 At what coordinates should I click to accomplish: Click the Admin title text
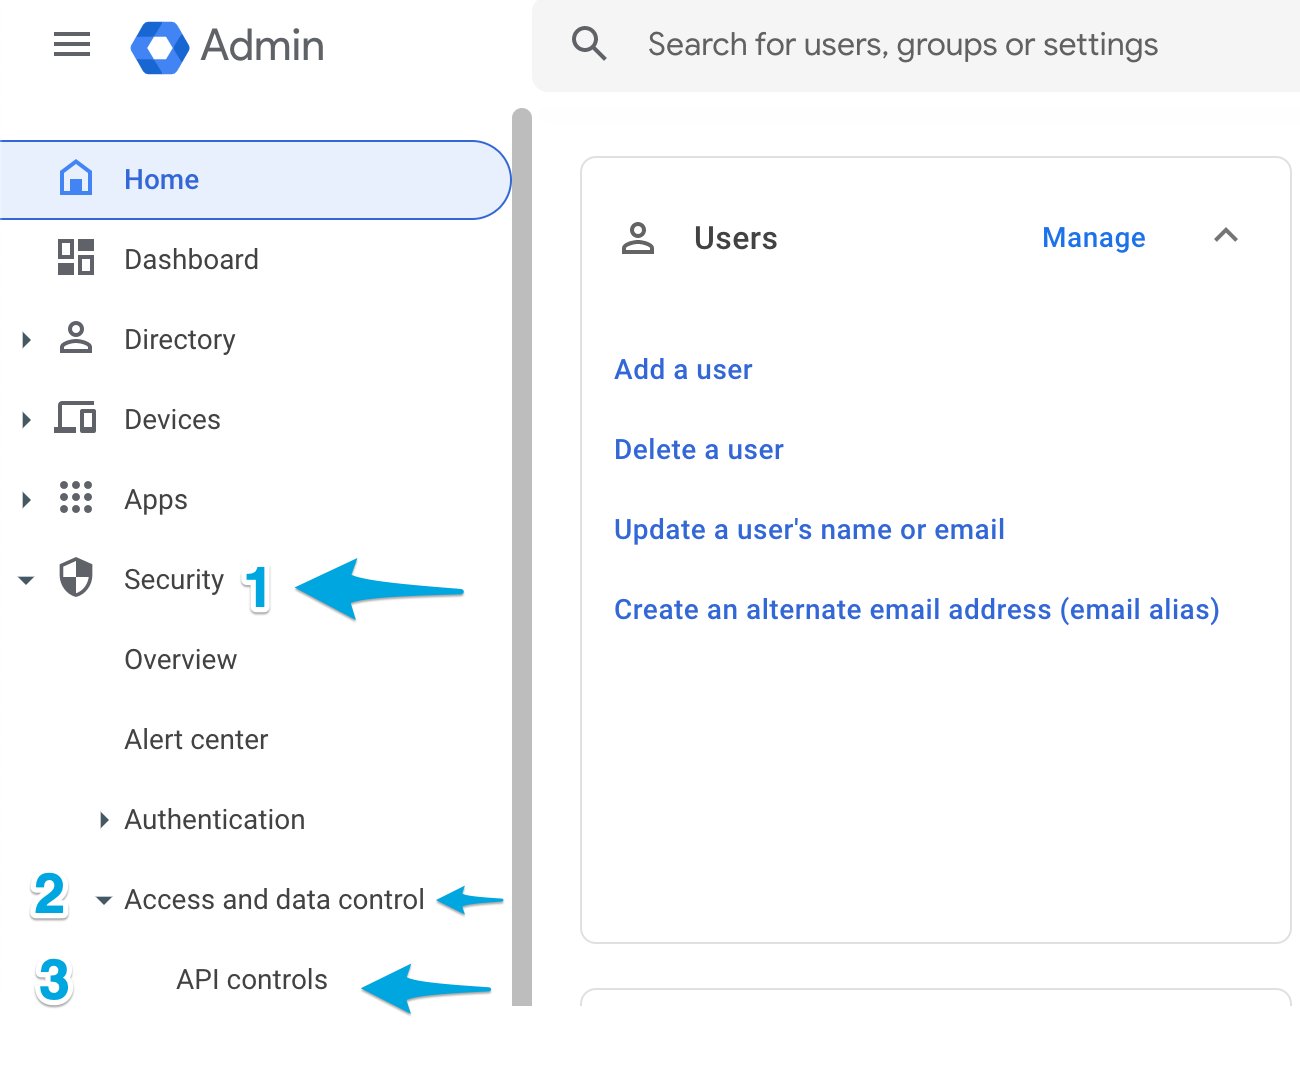262,46
